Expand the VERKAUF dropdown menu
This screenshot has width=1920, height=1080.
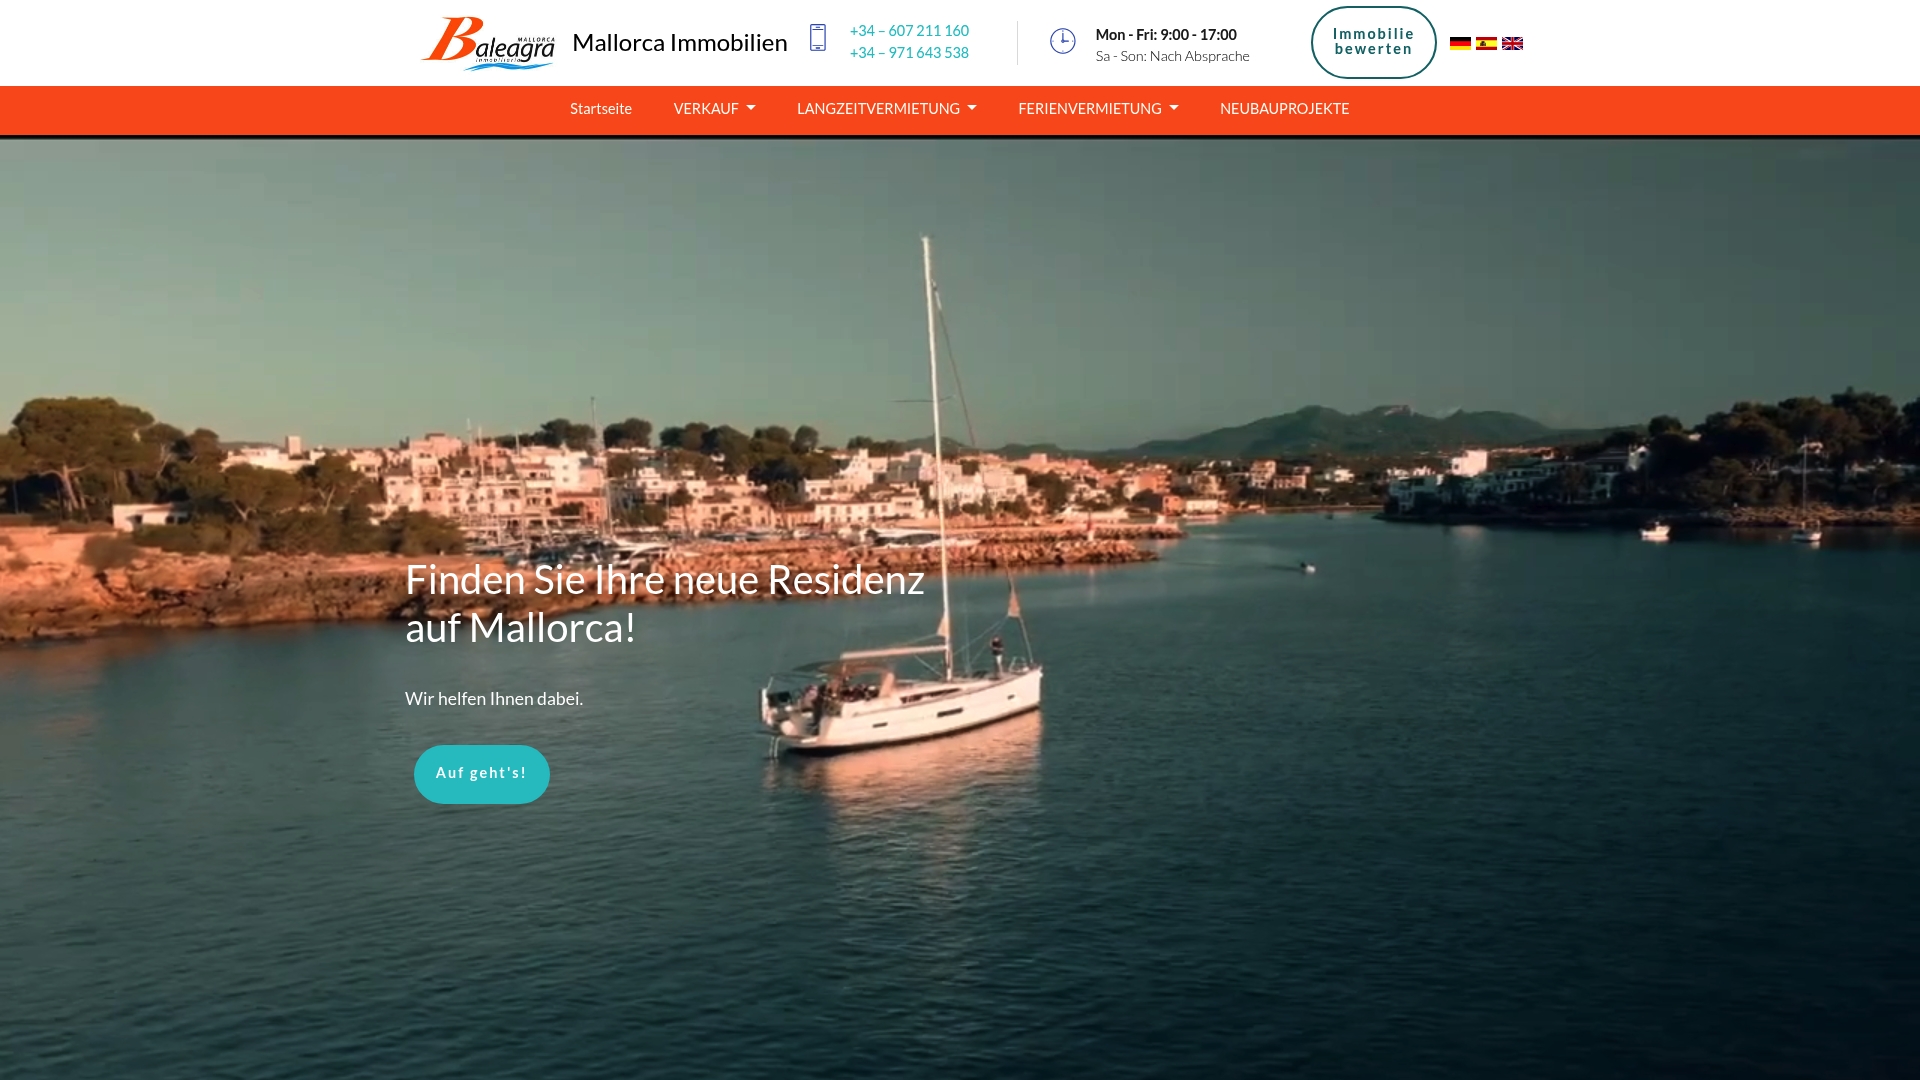714,108
